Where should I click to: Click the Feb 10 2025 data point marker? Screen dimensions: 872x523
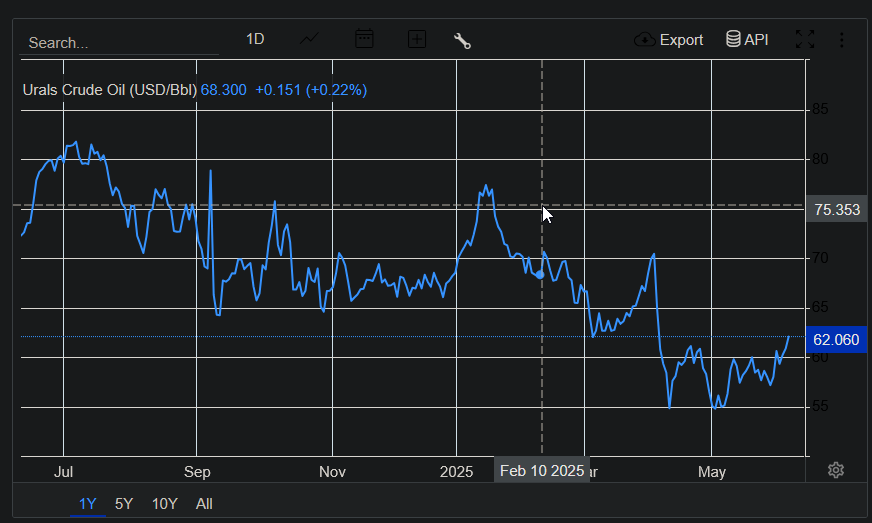tap(541, 273)
